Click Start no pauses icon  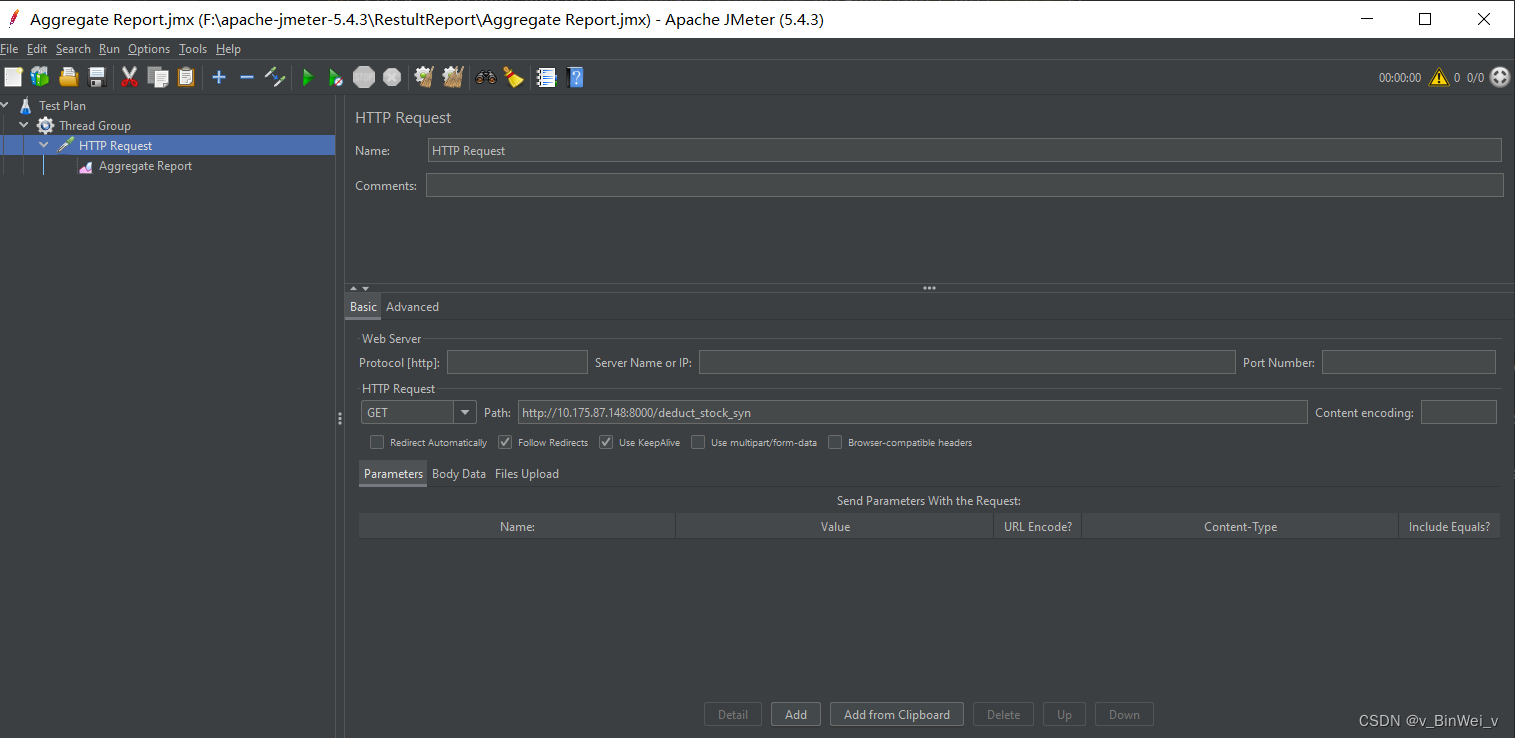point(336,77)
